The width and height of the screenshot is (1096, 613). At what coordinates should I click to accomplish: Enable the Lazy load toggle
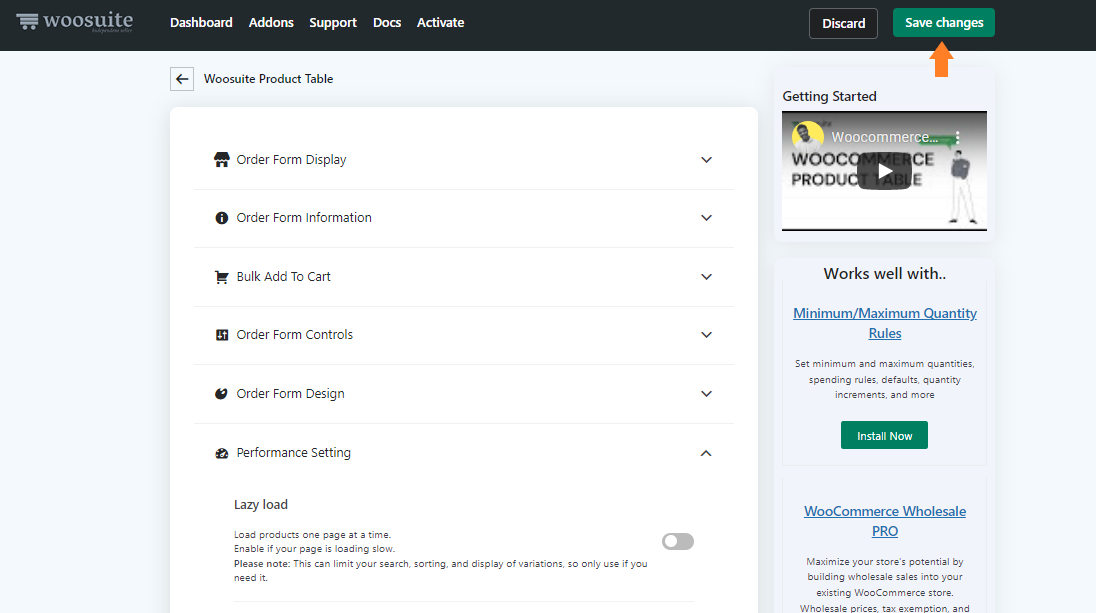click(x=677, y=541)
